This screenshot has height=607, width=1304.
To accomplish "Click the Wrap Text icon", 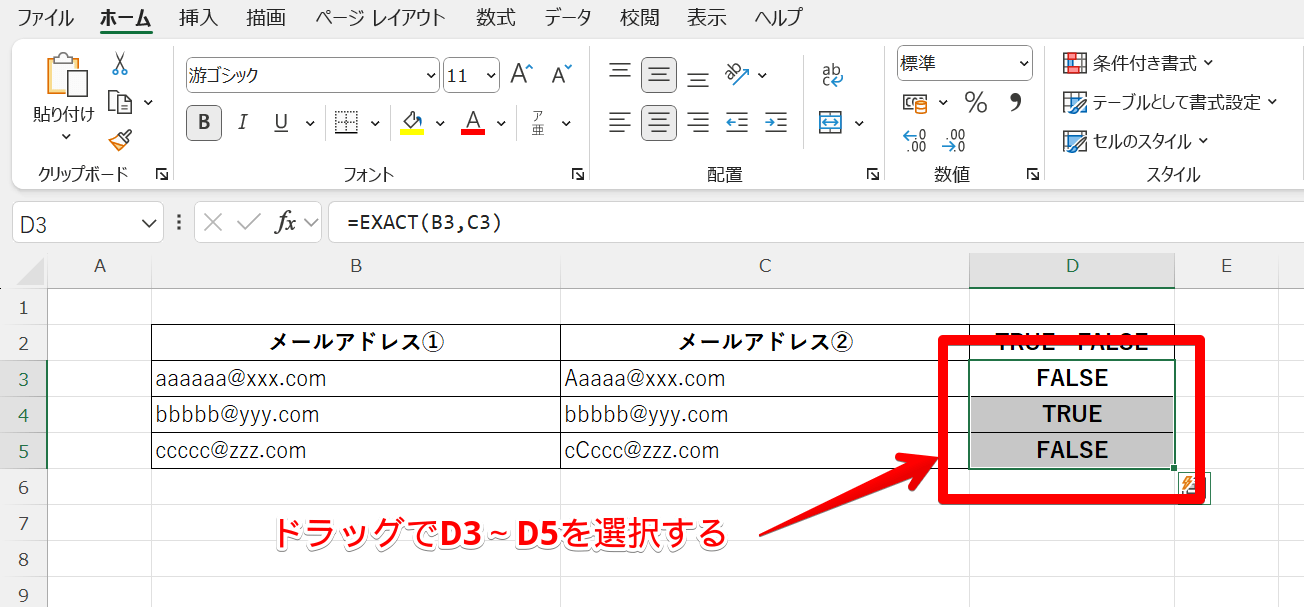I will 832,74.
